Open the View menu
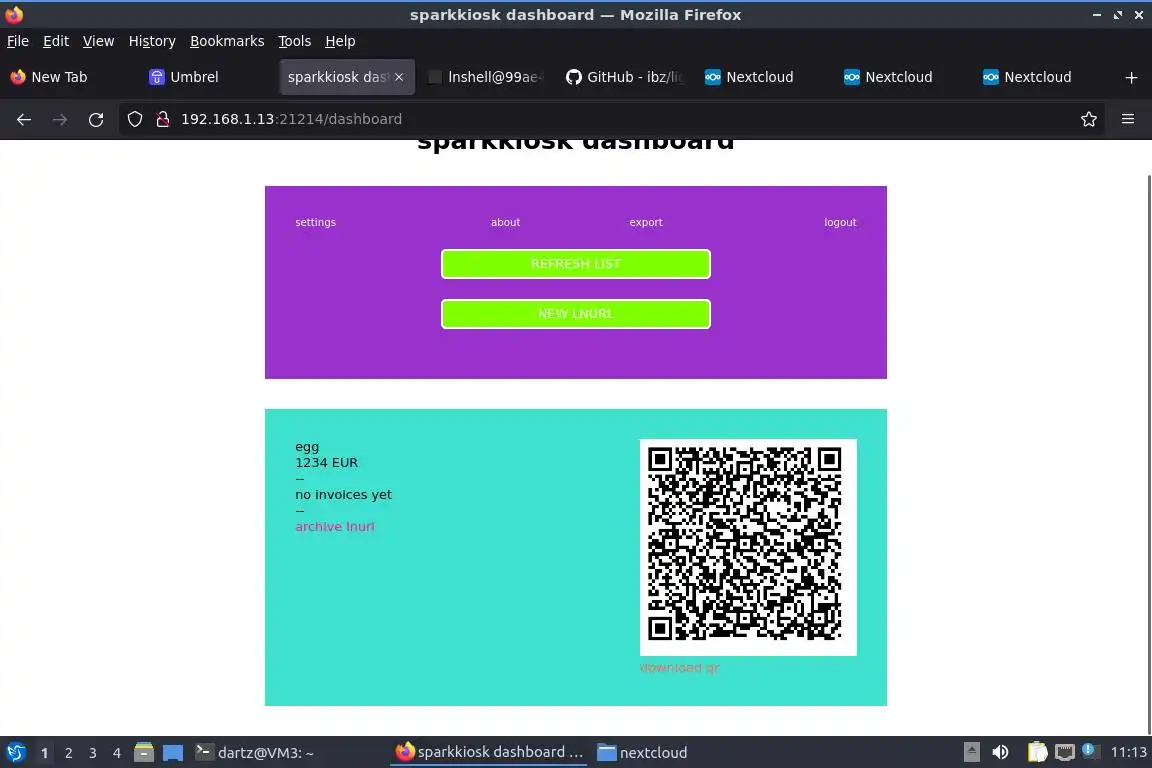Viewport: 1152px width, 768px height. tap(98, 41)
